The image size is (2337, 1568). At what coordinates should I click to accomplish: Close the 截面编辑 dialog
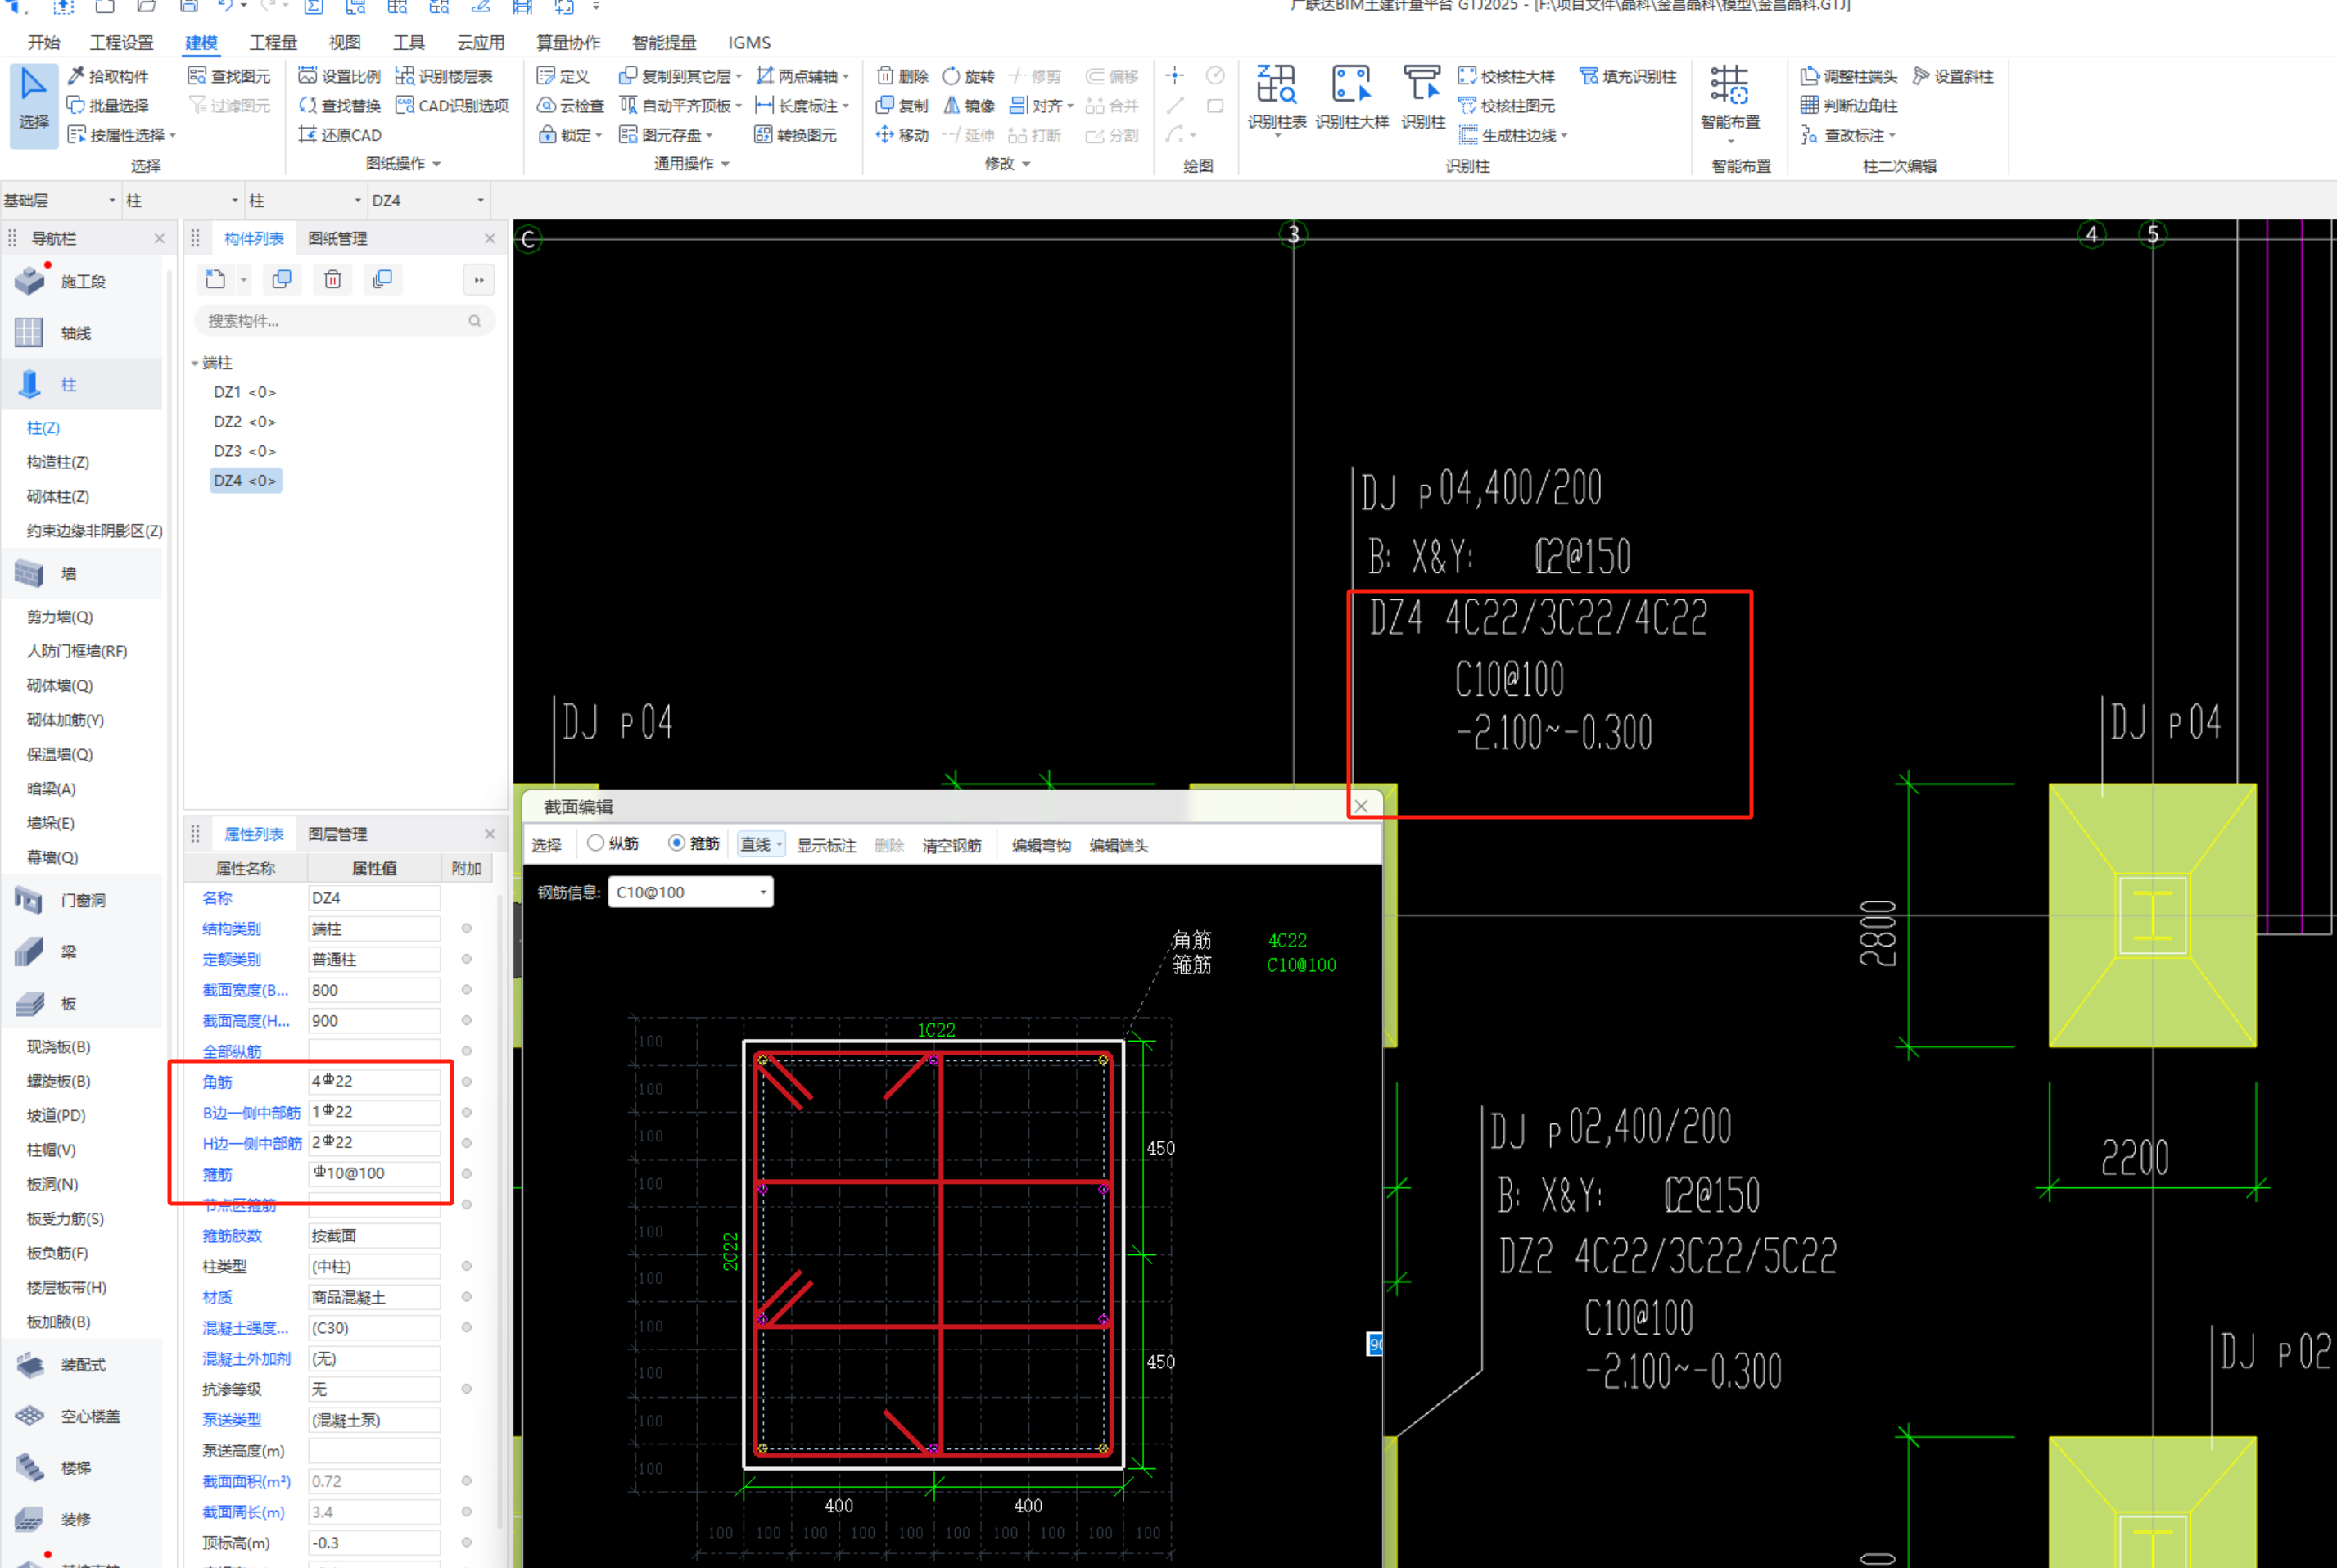pos(1361,806)
